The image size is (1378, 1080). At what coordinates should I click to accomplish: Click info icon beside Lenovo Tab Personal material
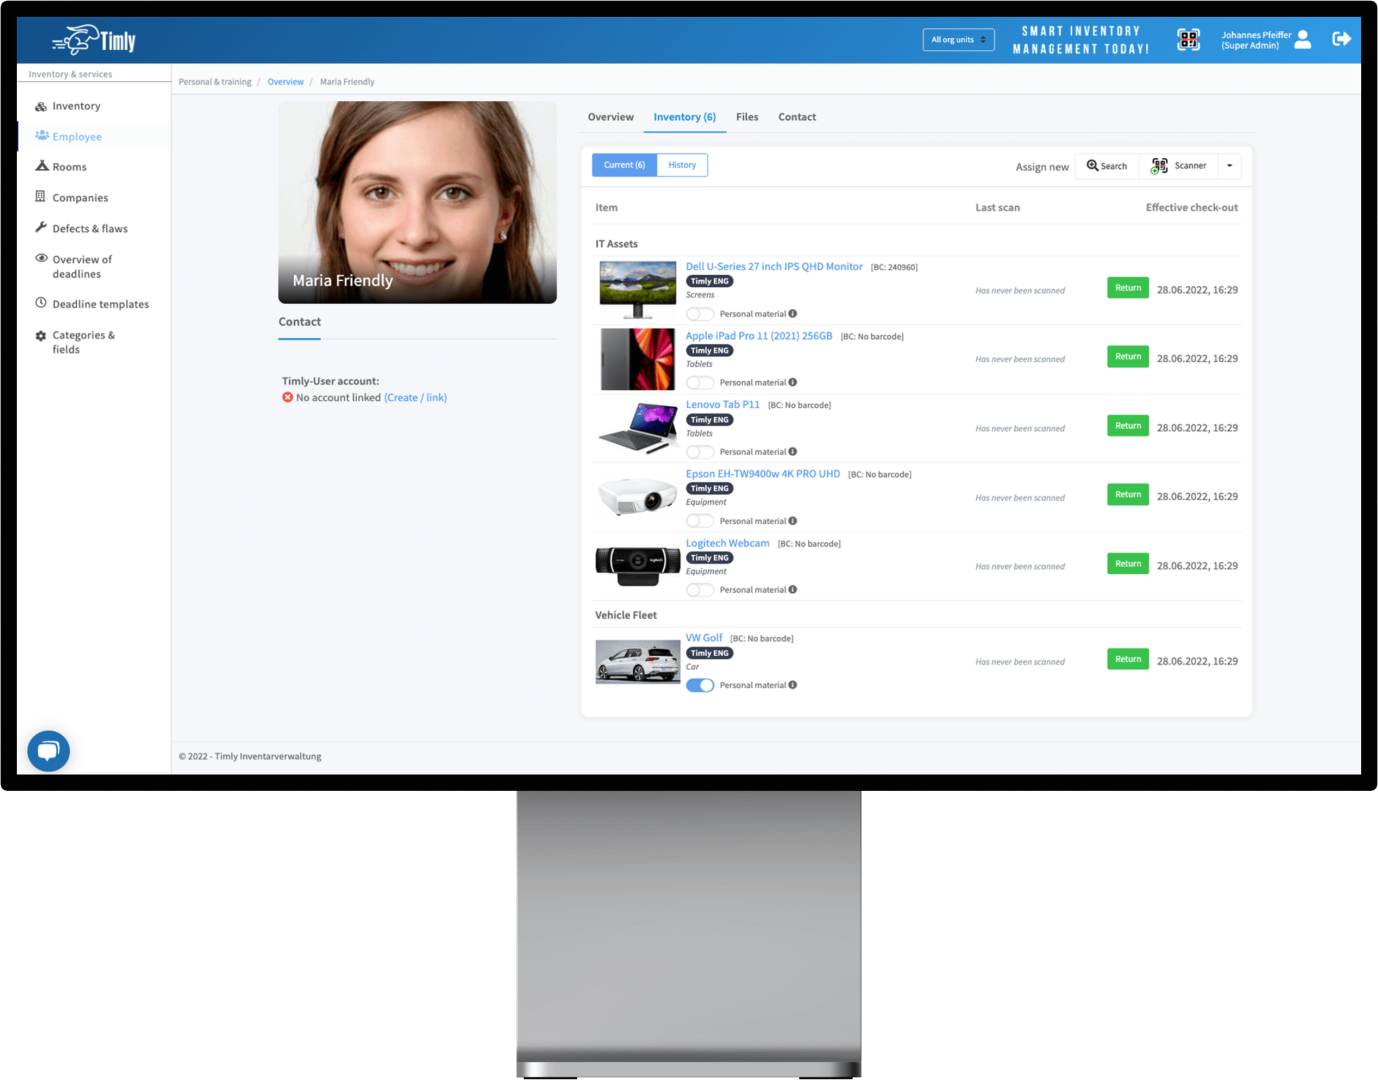coord(793,451)
